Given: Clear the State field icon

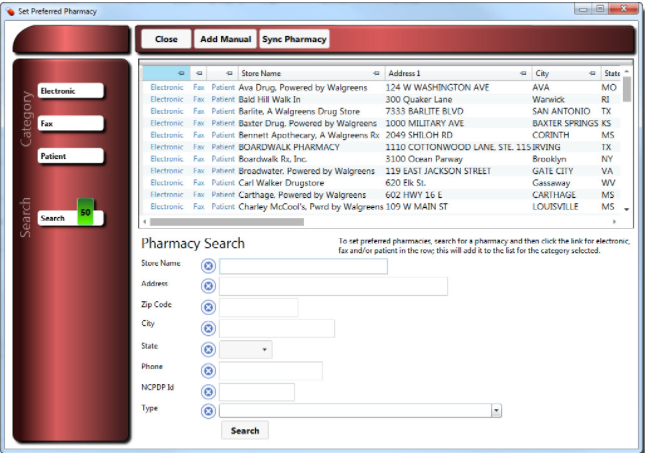Looking at the screenshot, I should (x=209, y=350).
